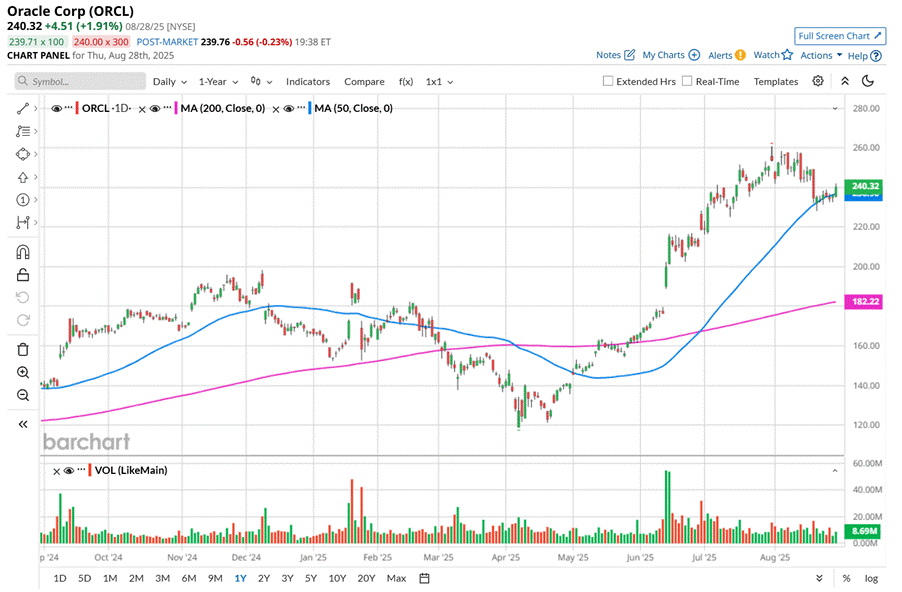This screenshot has height=592, width=902.
Task: Click the redo arrow icon
Action: (23, 320)
